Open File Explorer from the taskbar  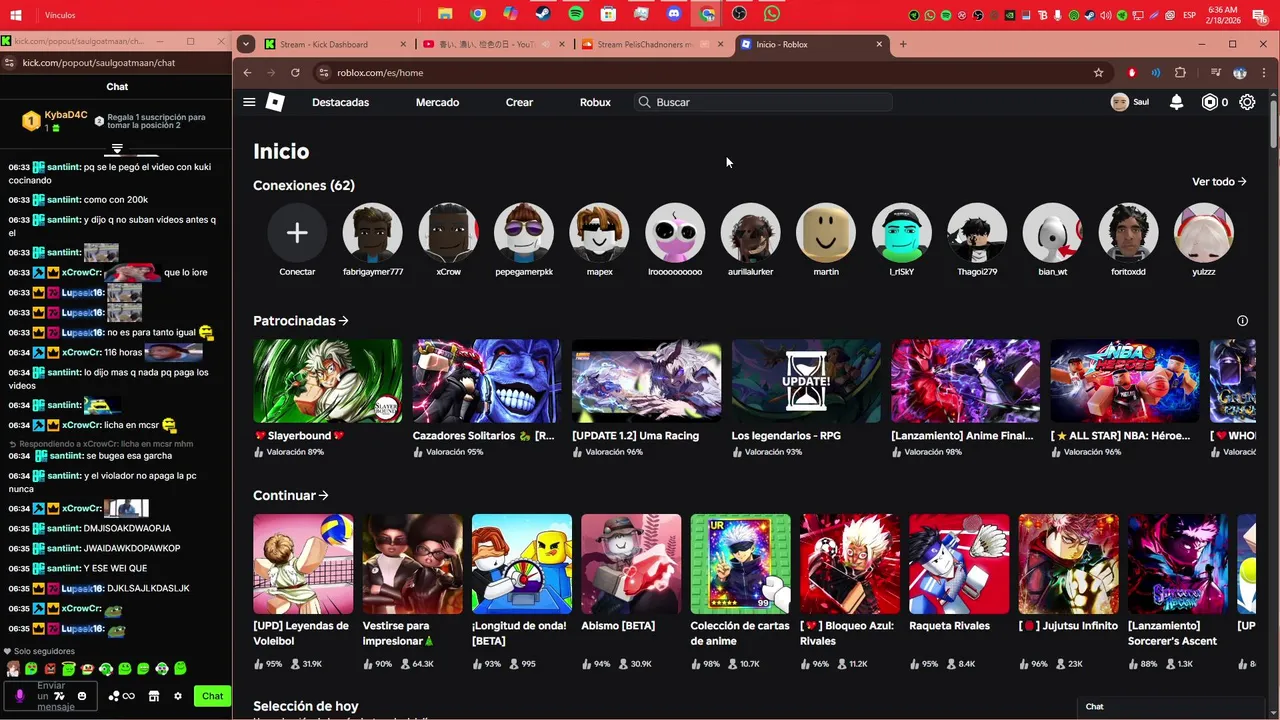(x=445, y=14)
